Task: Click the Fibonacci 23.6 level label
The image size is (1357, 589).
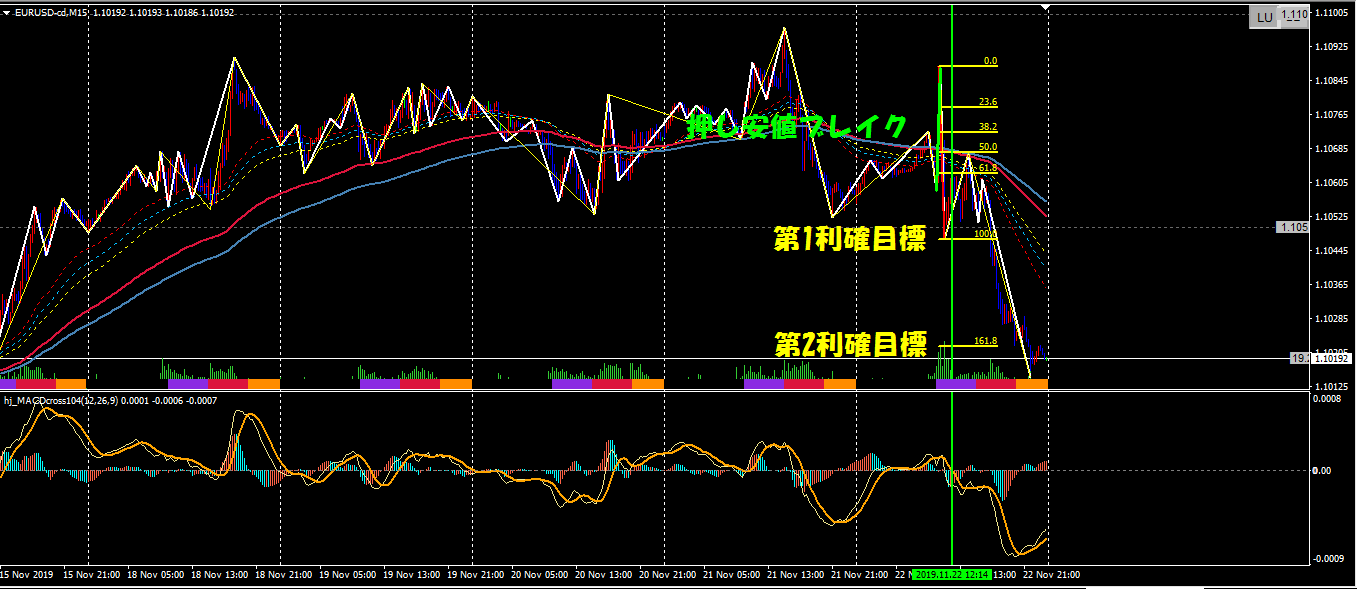Action: pos(988,102)
